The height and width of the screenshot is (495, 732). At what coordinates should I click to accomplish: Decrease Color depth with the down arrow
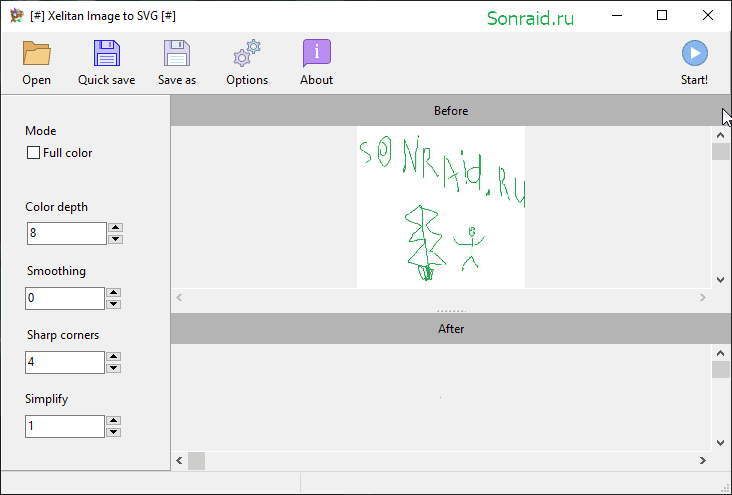115,239
